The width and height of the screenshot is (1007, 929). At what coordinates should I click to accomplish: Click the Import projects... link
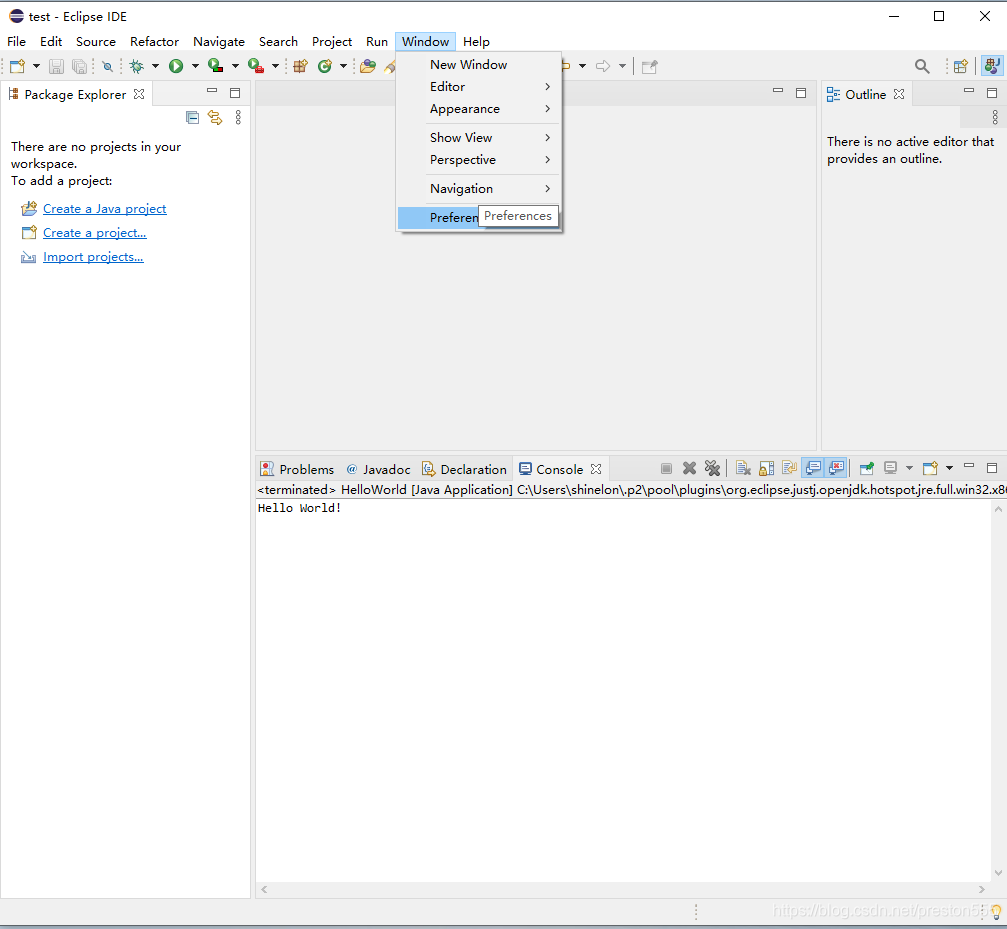click(x=93, y=257)
